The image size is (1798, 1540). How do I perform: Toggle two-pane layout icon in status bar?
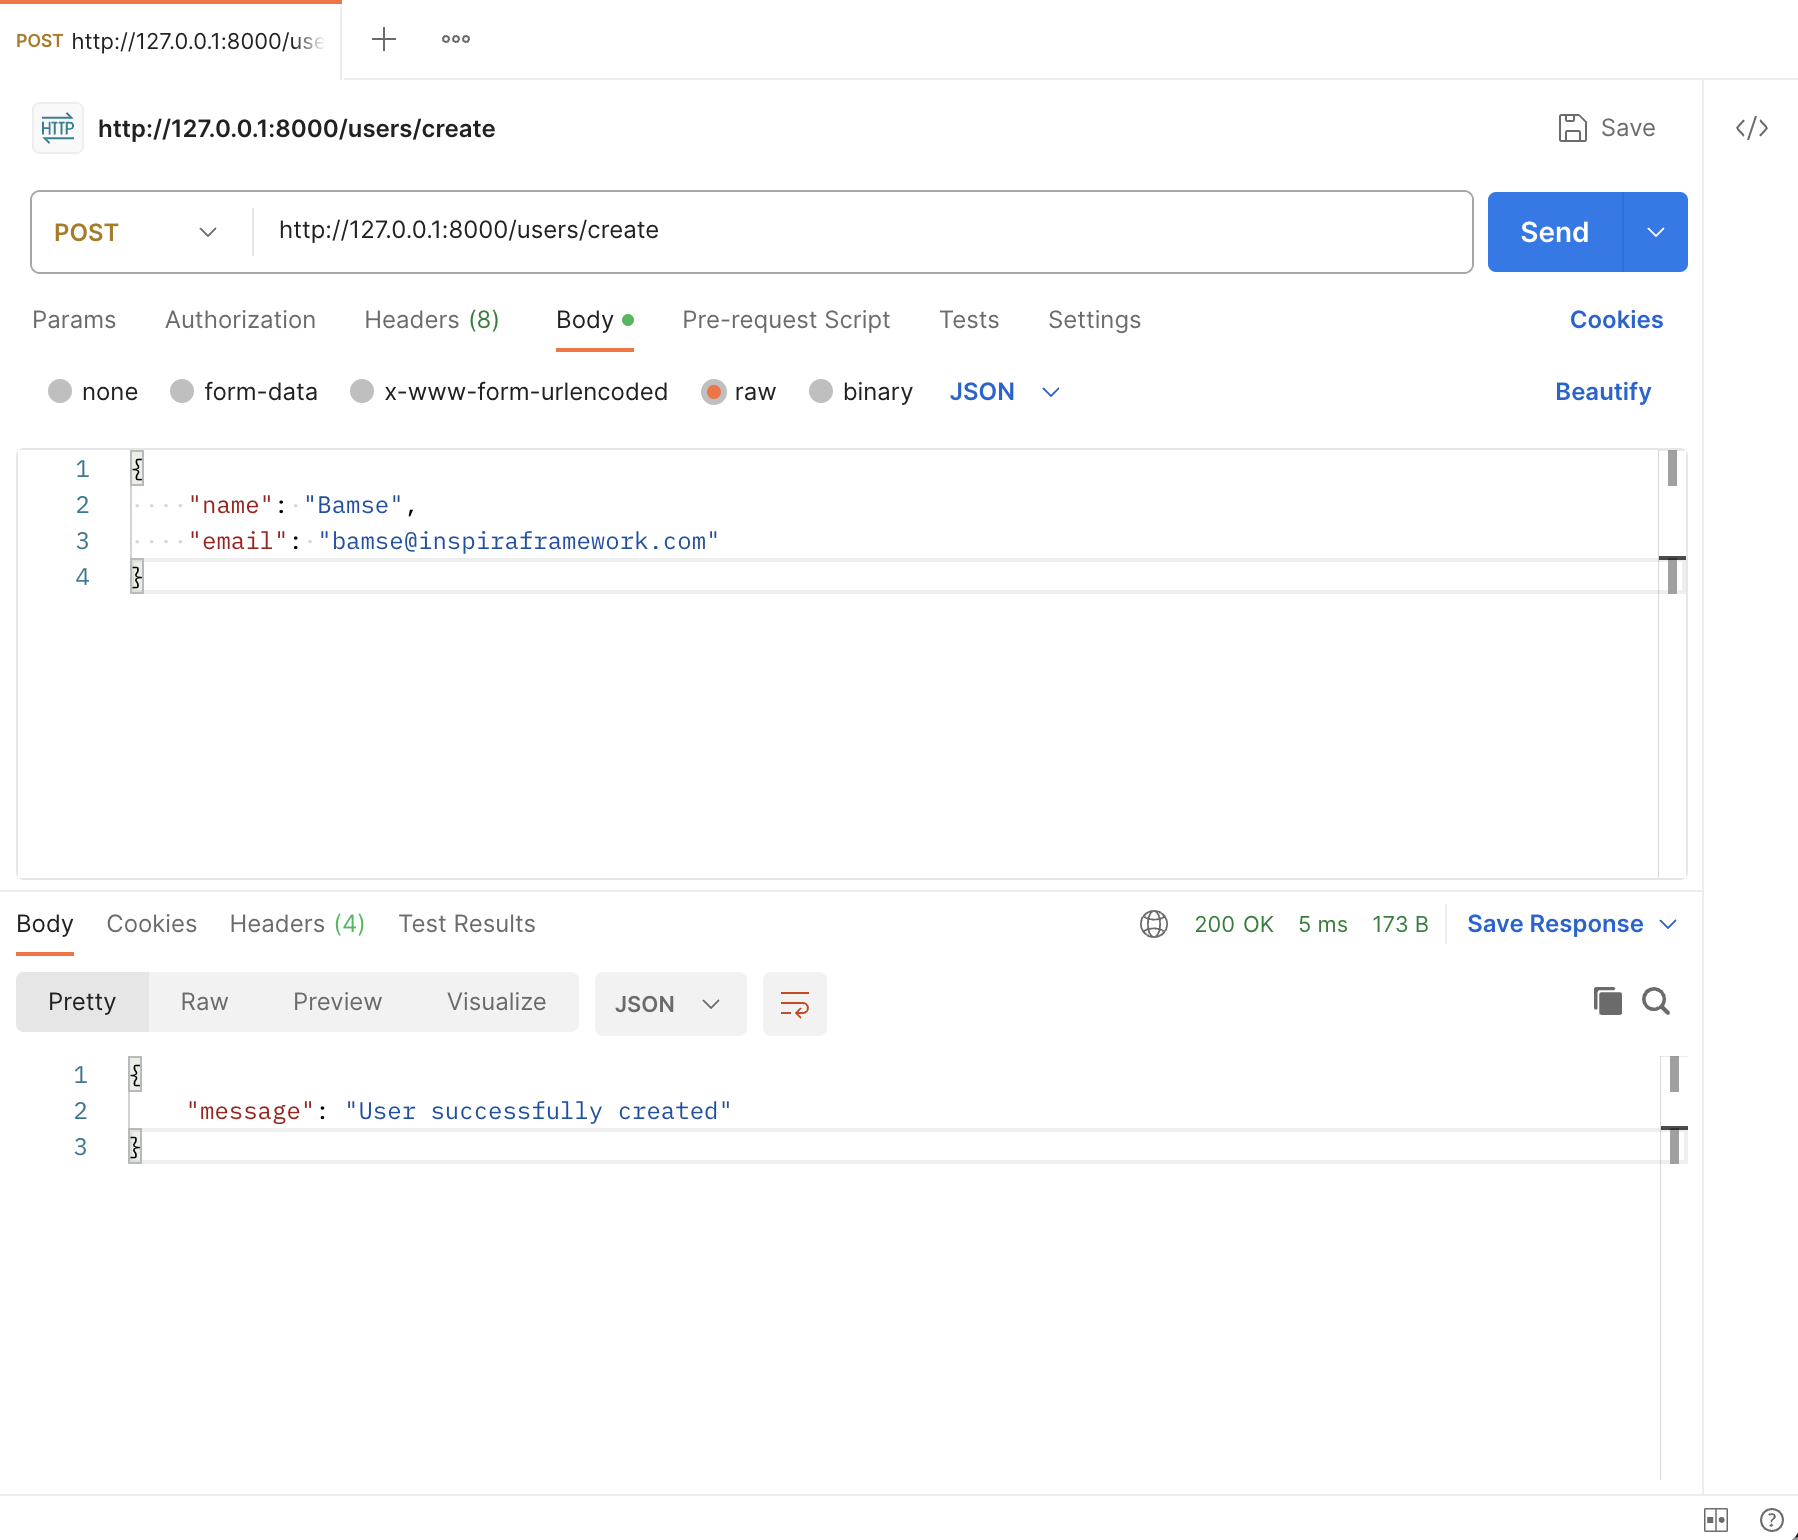pos(1716,1520)
